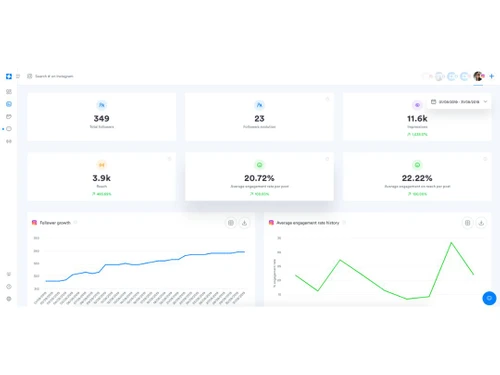Click the highest peak on the green engagement line

451,243
